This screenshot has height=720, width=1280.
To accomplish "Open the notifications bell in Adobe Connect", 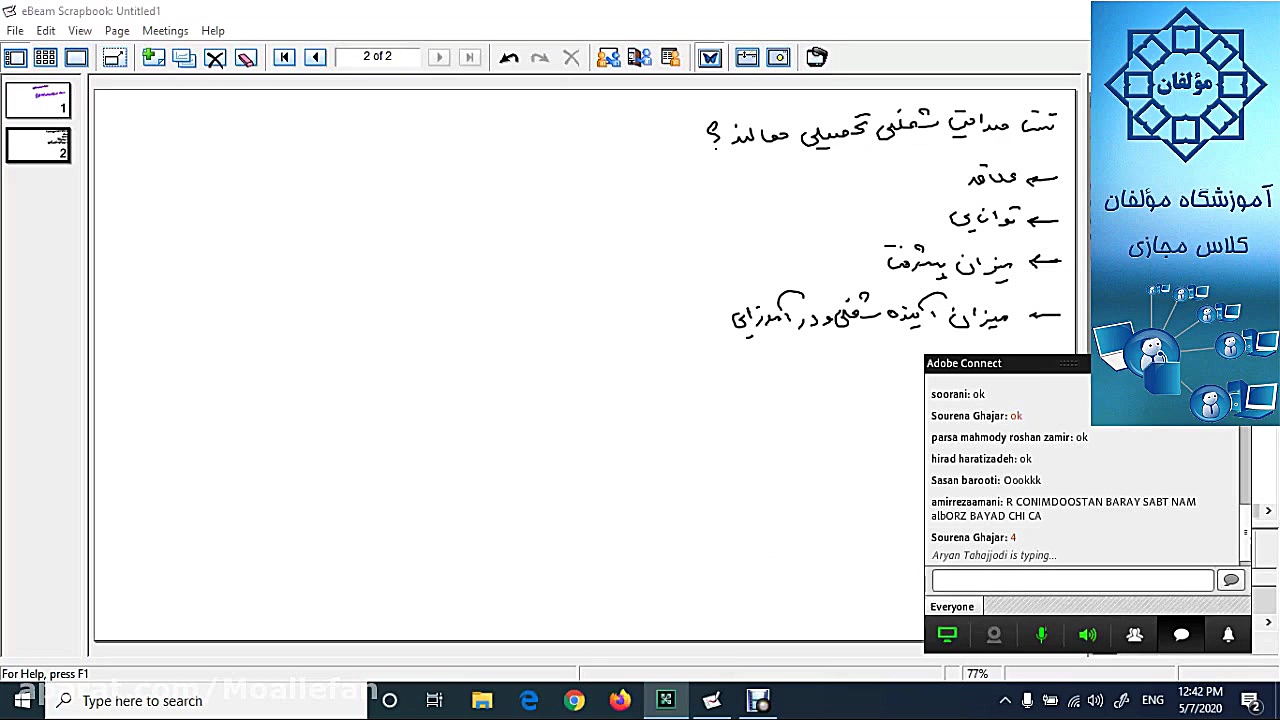I will click(1228, 635).
